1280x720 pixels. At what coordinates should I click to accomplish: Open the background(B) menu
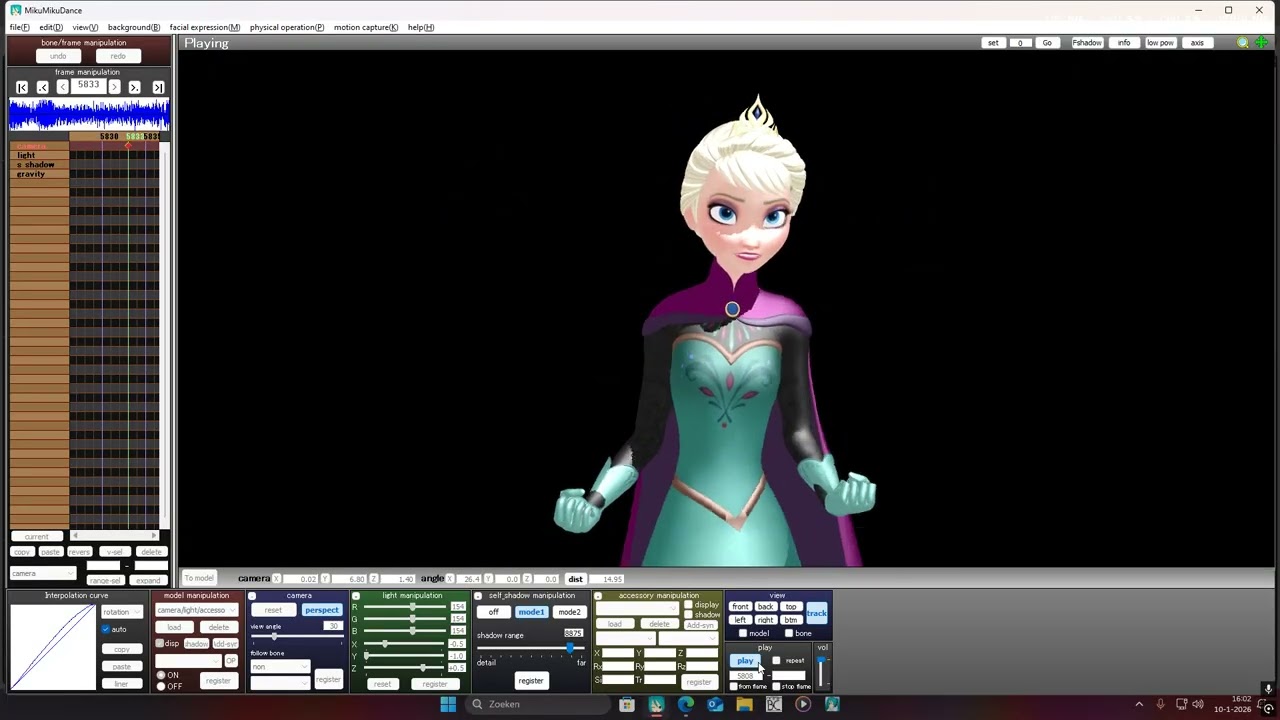pos(134,27)
